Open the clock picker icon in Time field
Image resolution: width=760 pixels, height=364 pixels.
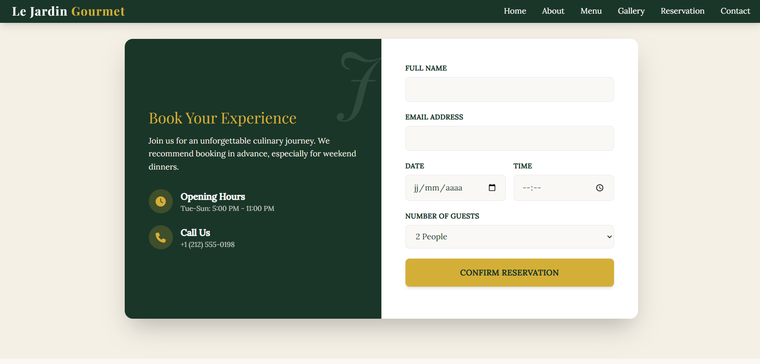tap(600, 188)
